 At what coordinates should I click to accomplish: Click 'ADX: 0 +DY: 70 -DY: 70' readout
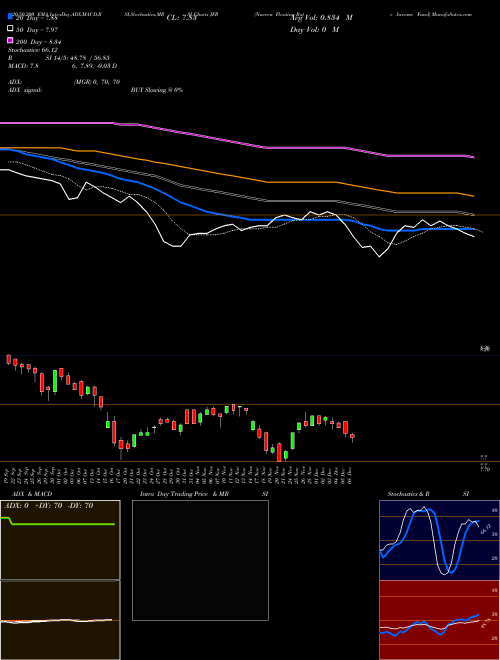click(x=48, y=506)
